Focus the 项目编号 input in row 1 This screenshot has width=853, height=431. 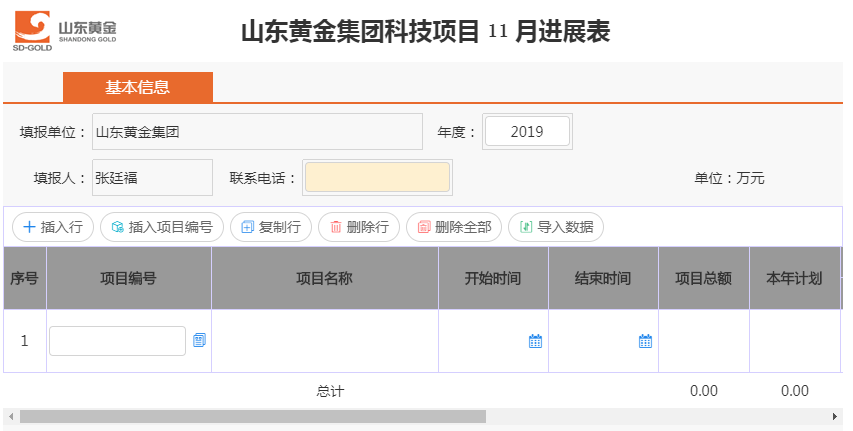tap(117, 341)
